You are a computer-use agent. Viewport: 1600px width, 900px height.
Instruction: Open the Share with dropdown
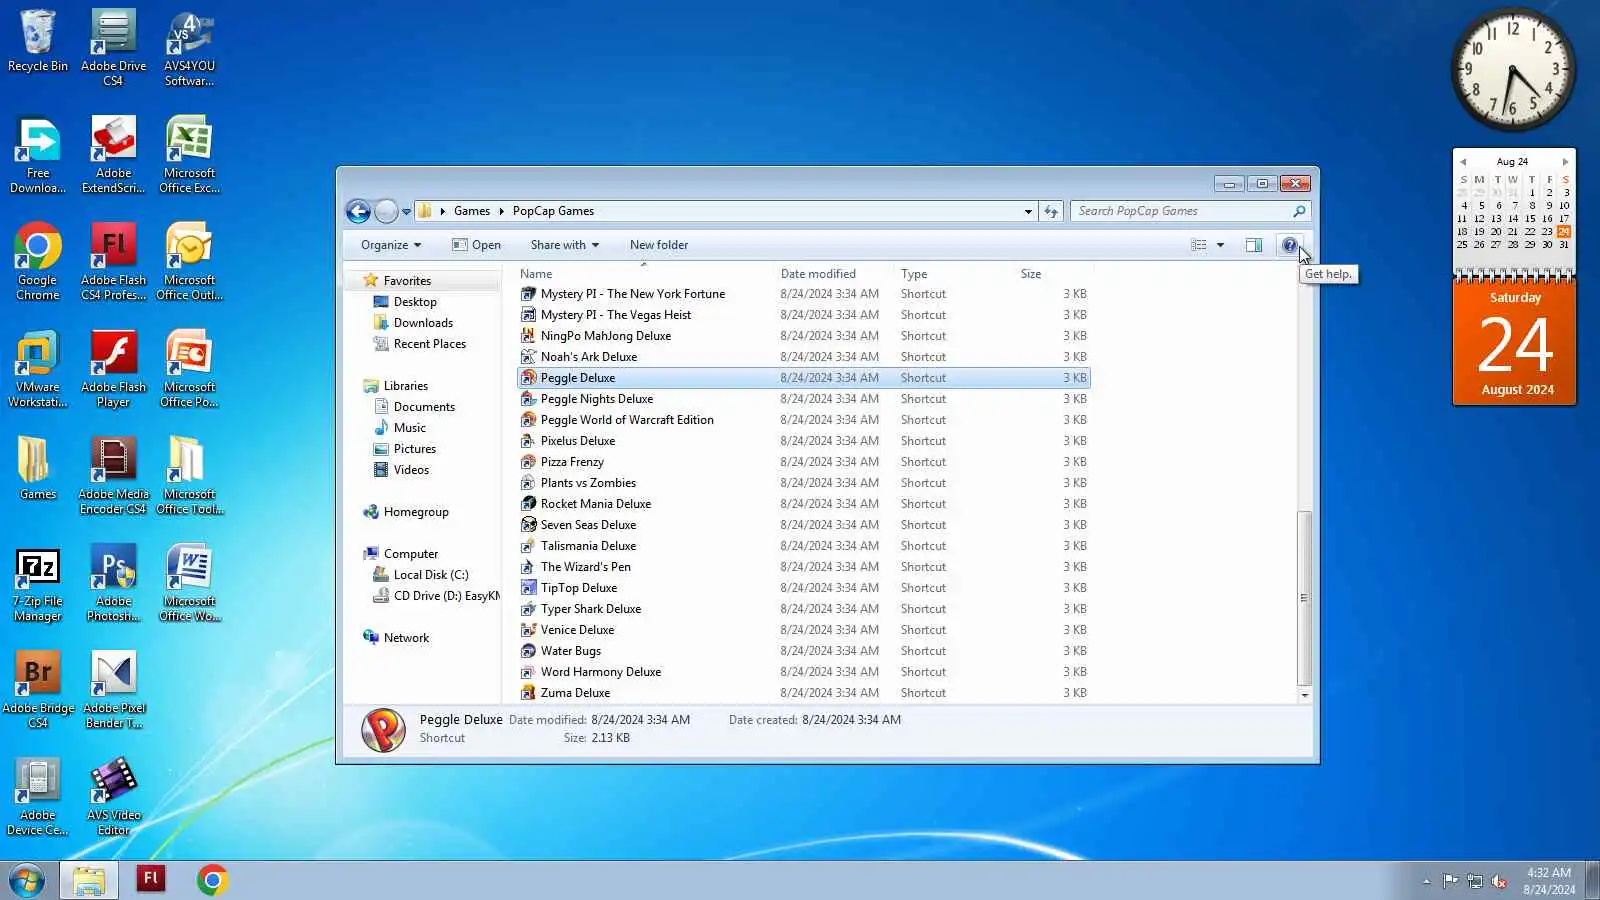(x=565, y=245)
